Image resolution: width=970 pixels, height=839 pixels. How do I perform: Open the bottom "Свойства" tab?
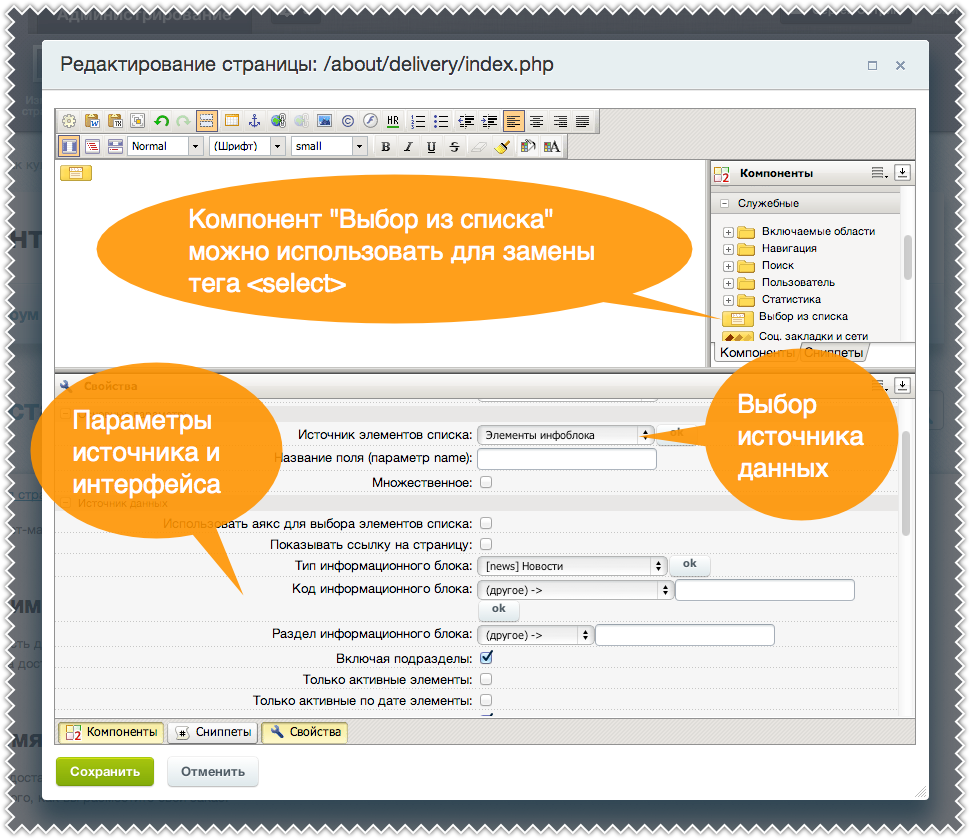click(304, 732)
